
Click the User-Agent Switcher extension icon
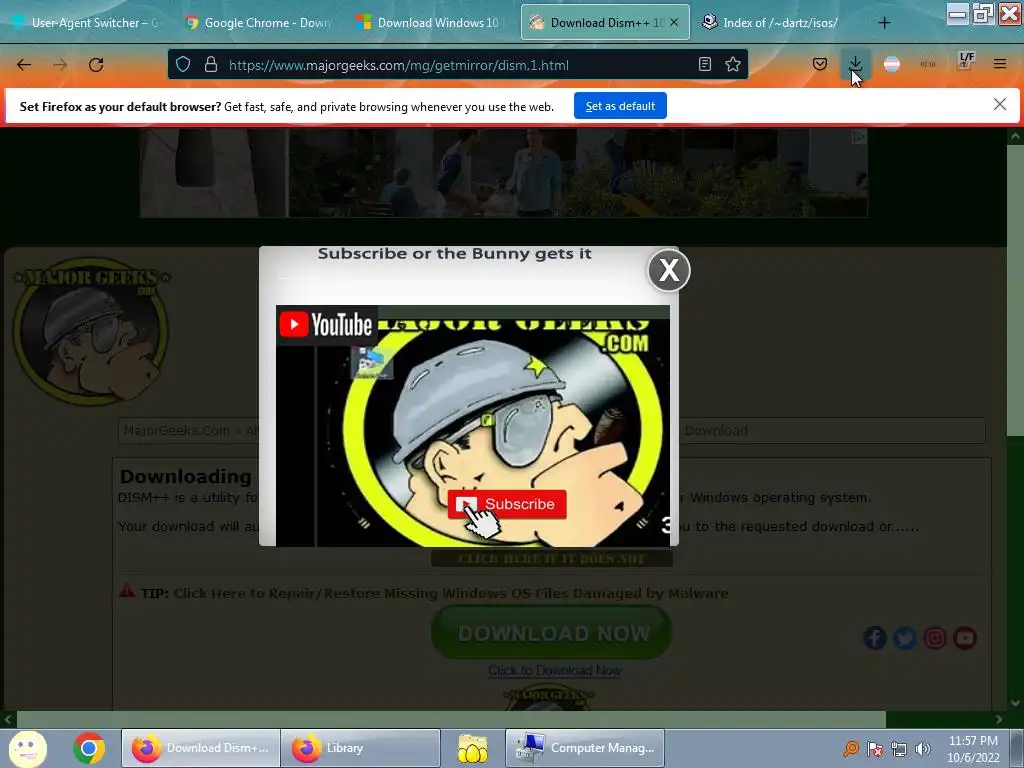pos(927,64)
